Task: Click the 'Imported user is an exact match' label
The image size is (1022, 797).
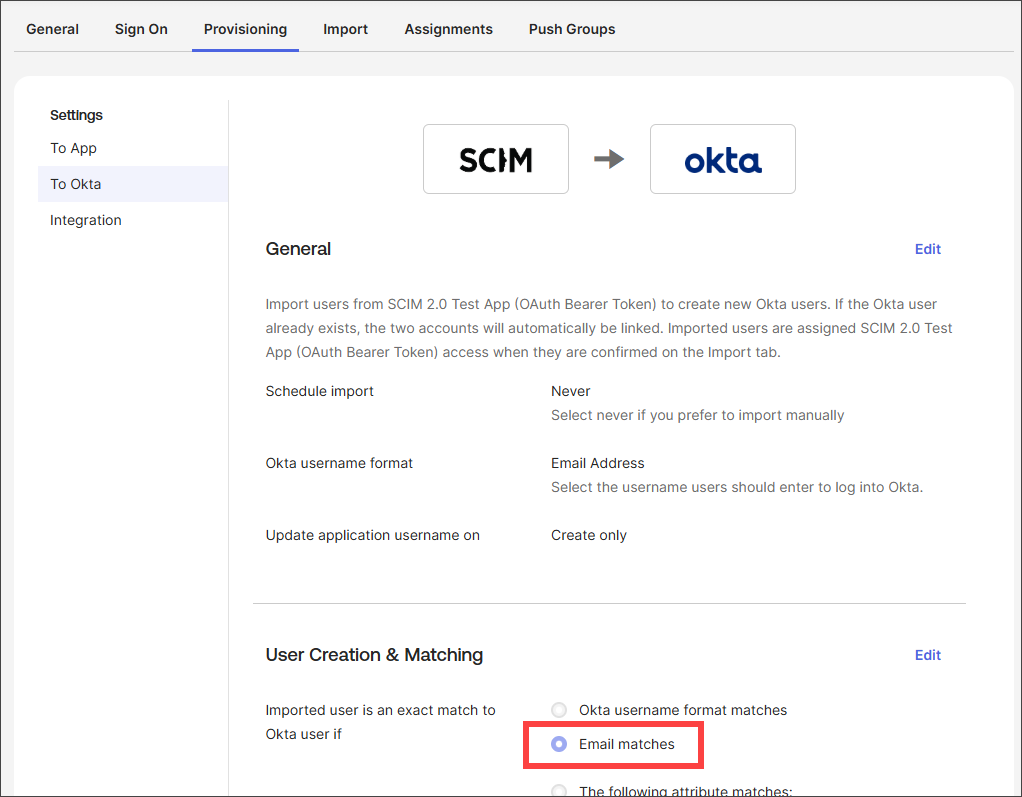Action: 381,722
